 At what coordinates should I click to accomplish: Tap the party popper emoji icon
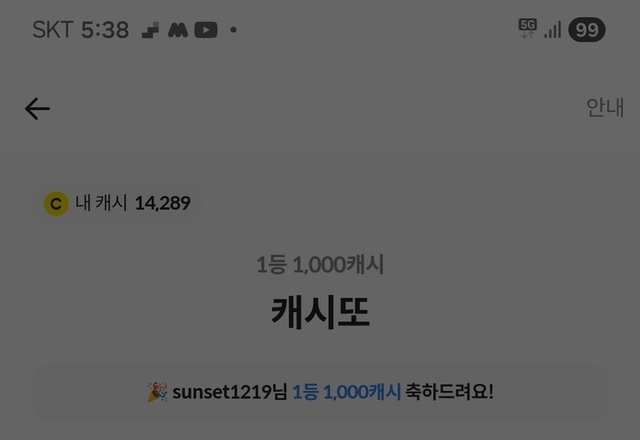point(157,392)
